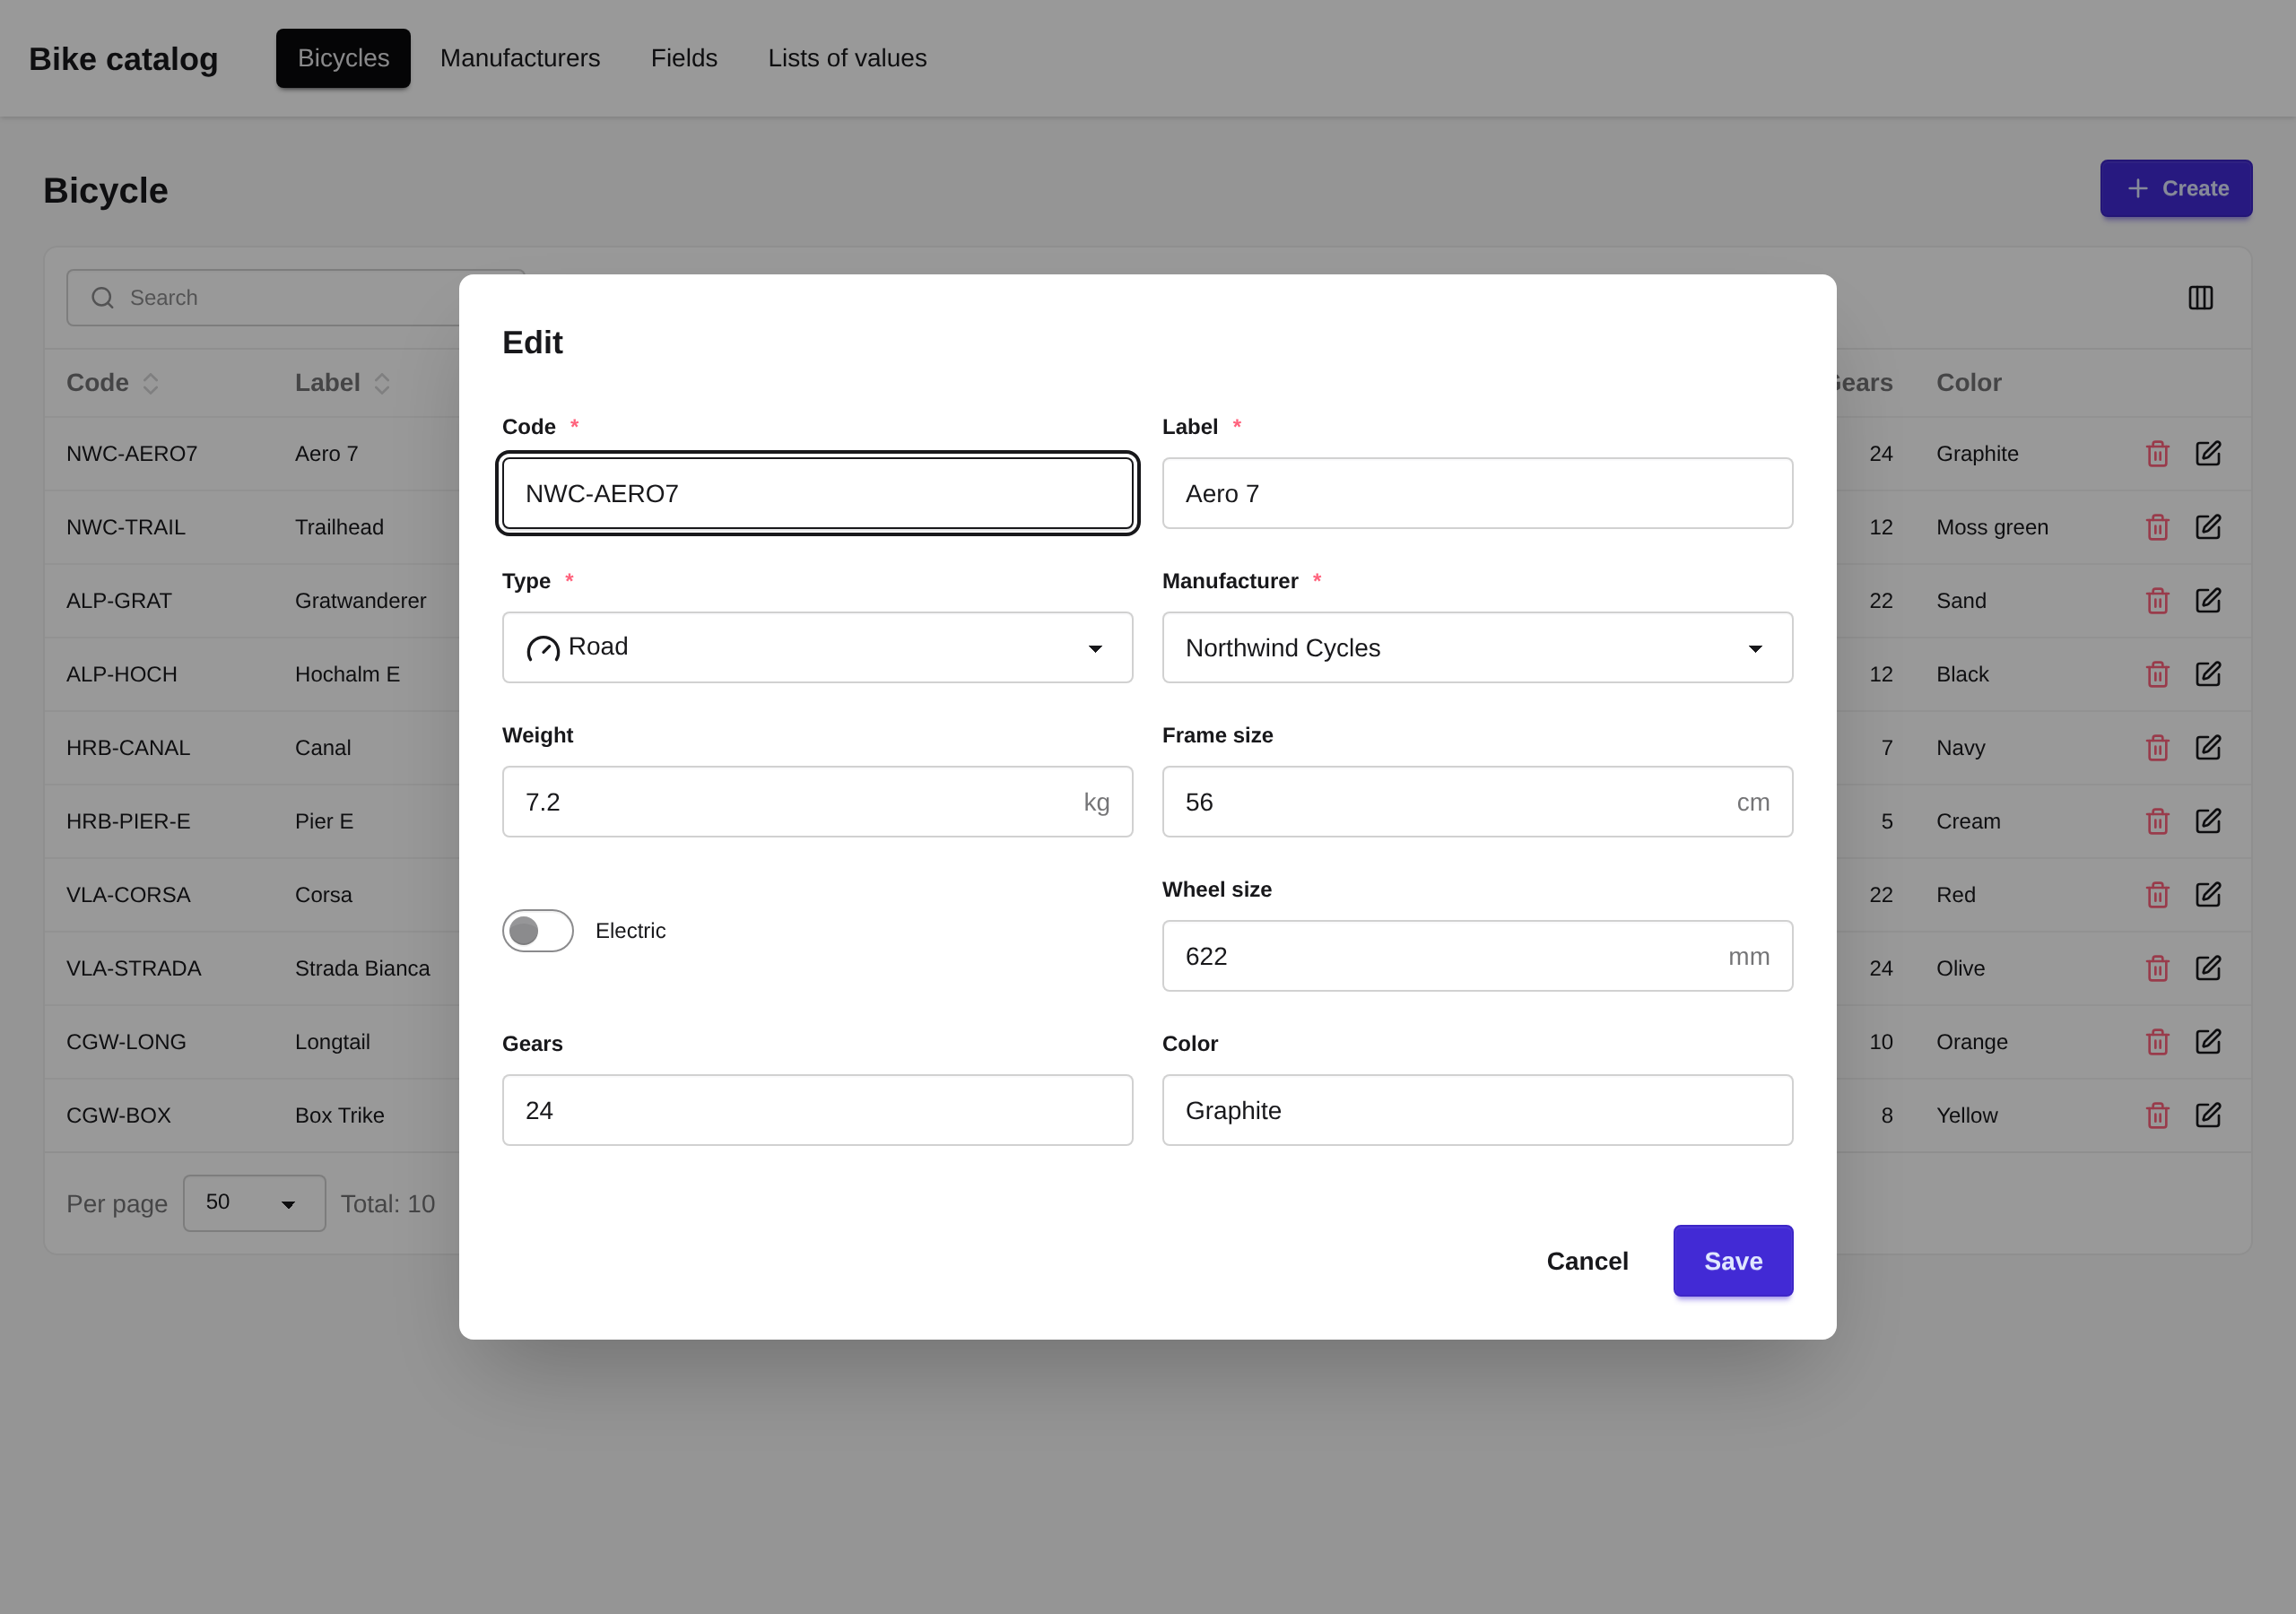Screen dimensions: 2296x1614
Task: Delete the Orange Longtail row
Action: pyautogui.click(x=2157, y=1042)
